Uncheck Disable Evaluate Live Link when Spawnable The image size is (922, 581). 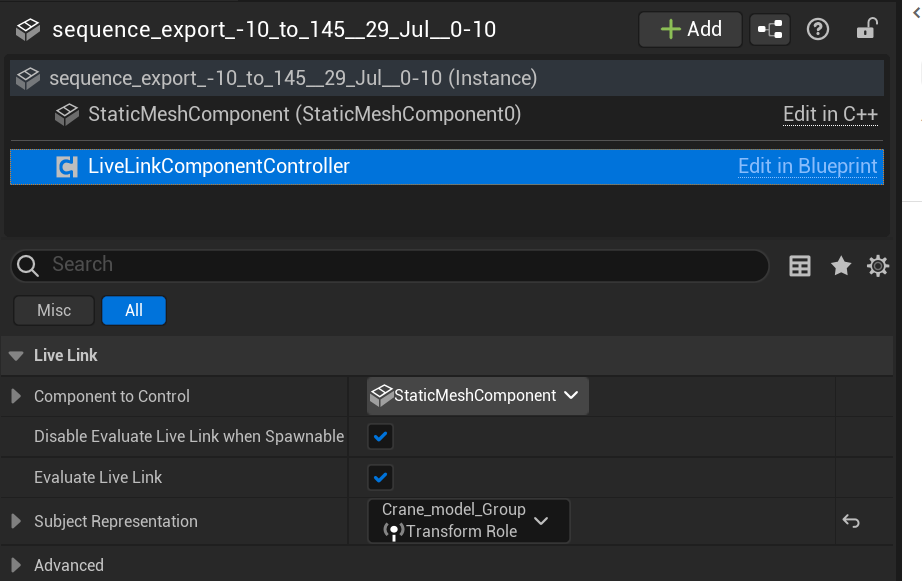380,437
